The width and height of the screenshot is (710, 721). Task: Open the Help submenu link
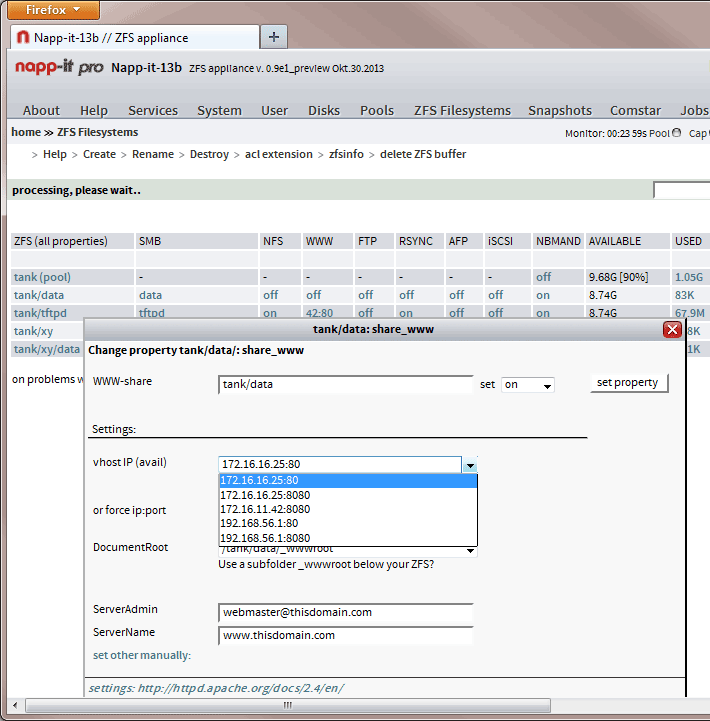tap(55, 154)
